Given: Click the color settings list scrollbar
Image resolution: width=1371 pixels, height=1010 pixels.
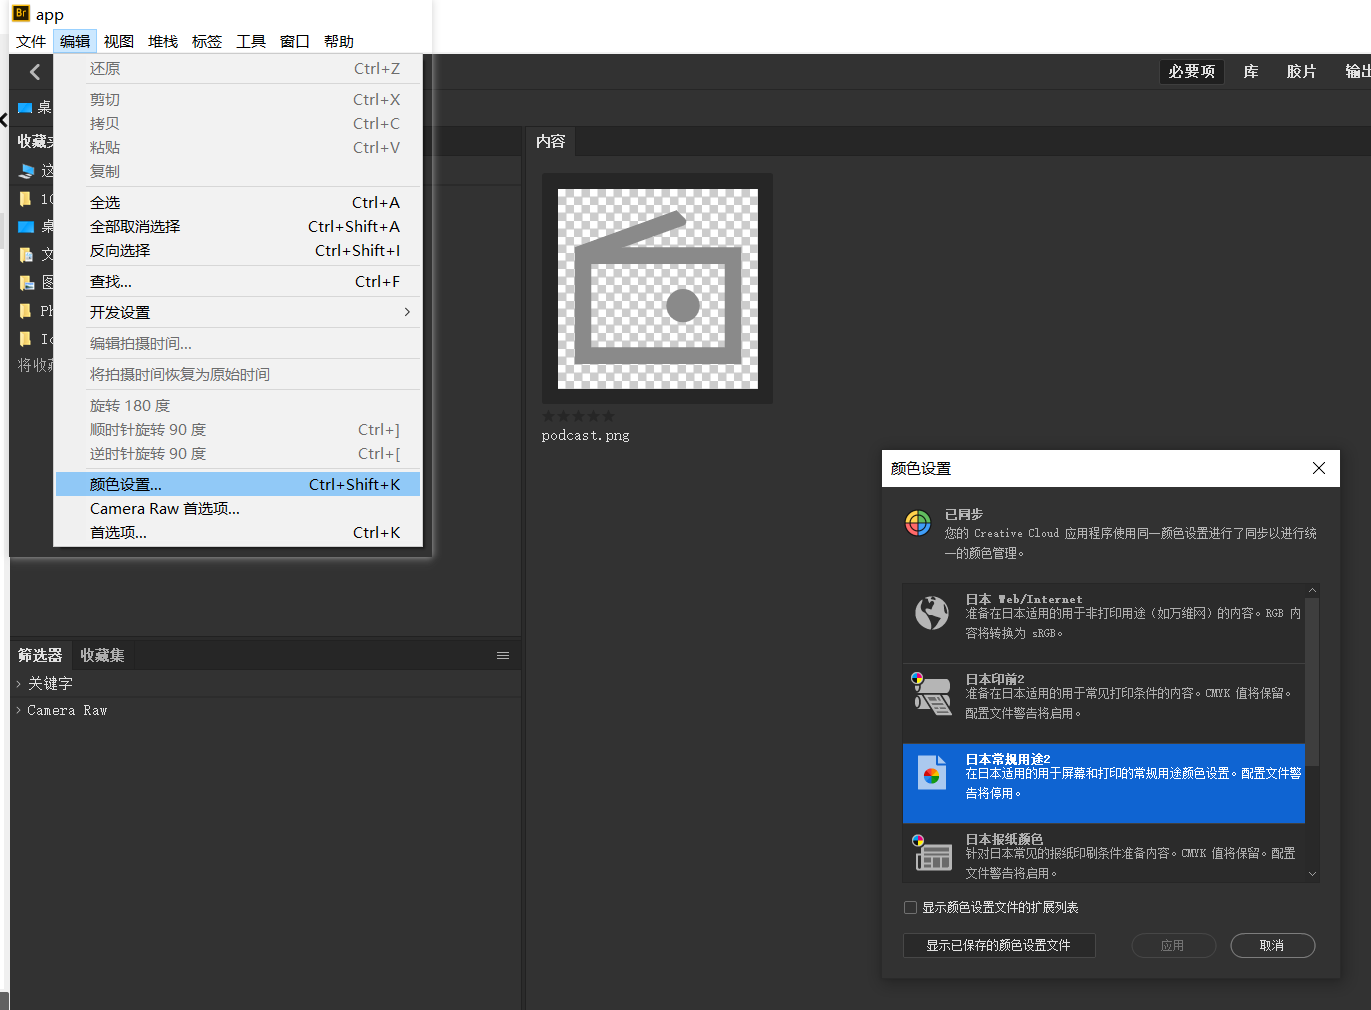Looking at the screenshot, I should click(x=1312, y=680).
